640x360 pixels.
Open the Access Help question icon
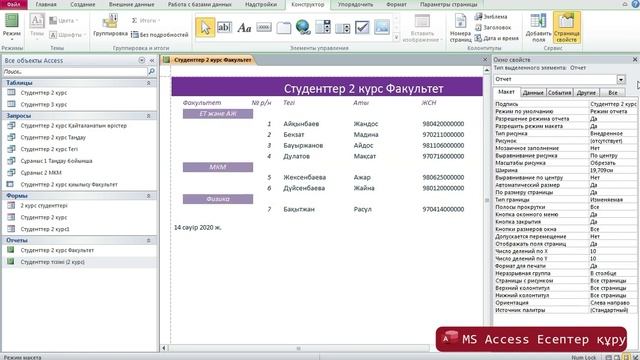636,4
